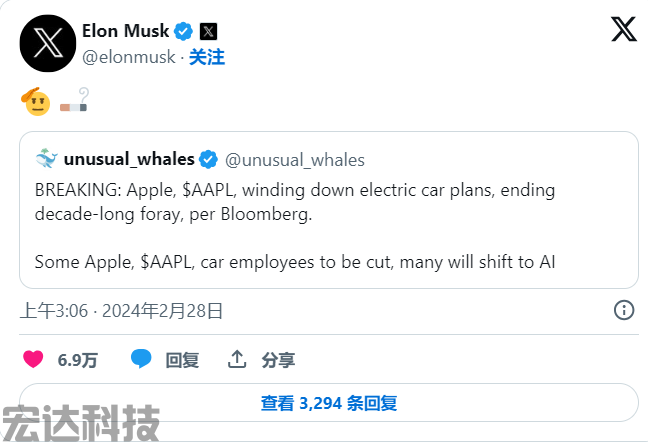Click the Elon Musk display name

tap(126, 31)
